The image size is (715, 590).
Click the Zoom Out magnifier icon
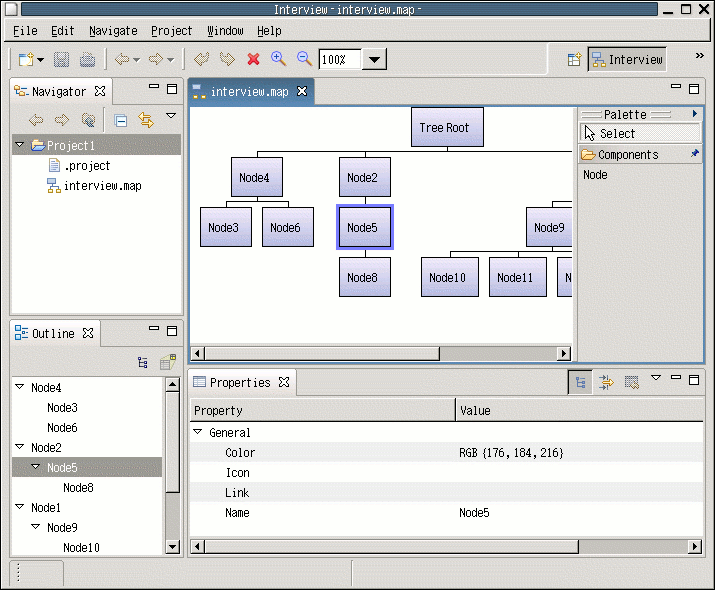(304, 60)
